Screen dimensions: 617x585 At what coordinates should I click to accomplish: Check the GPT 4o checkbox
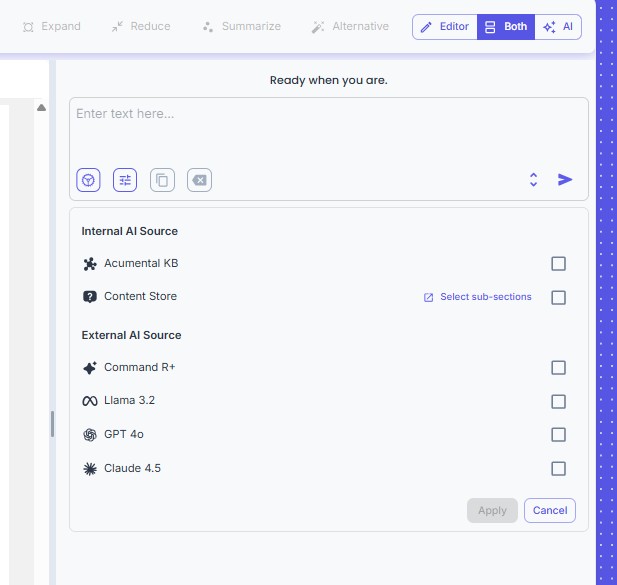point(558,435)
